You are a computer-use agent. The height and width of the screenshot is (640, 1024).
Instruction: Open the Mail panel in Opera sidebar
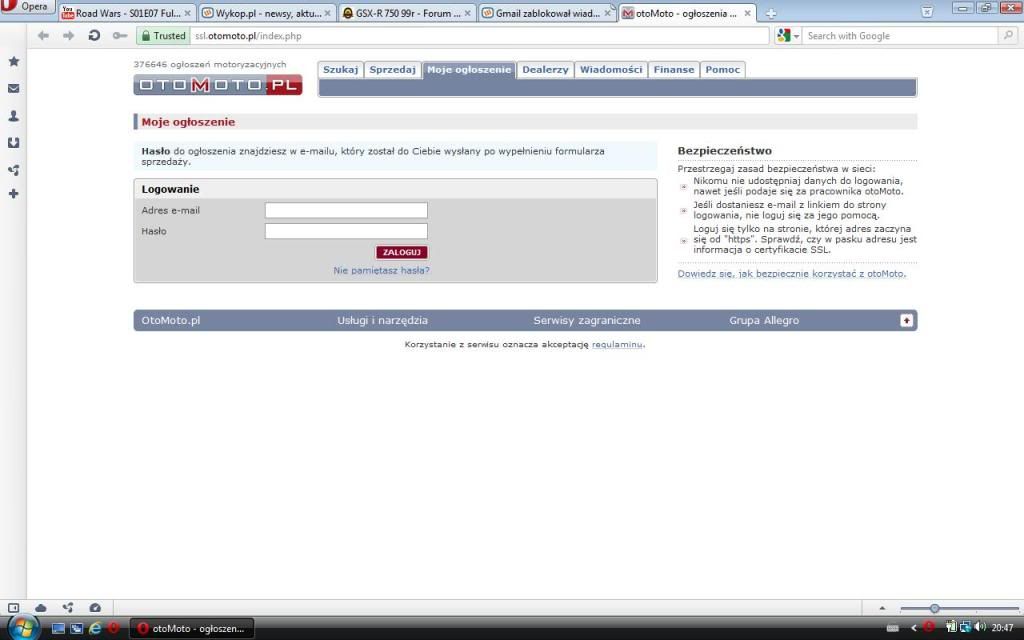[x=14, y=88]
